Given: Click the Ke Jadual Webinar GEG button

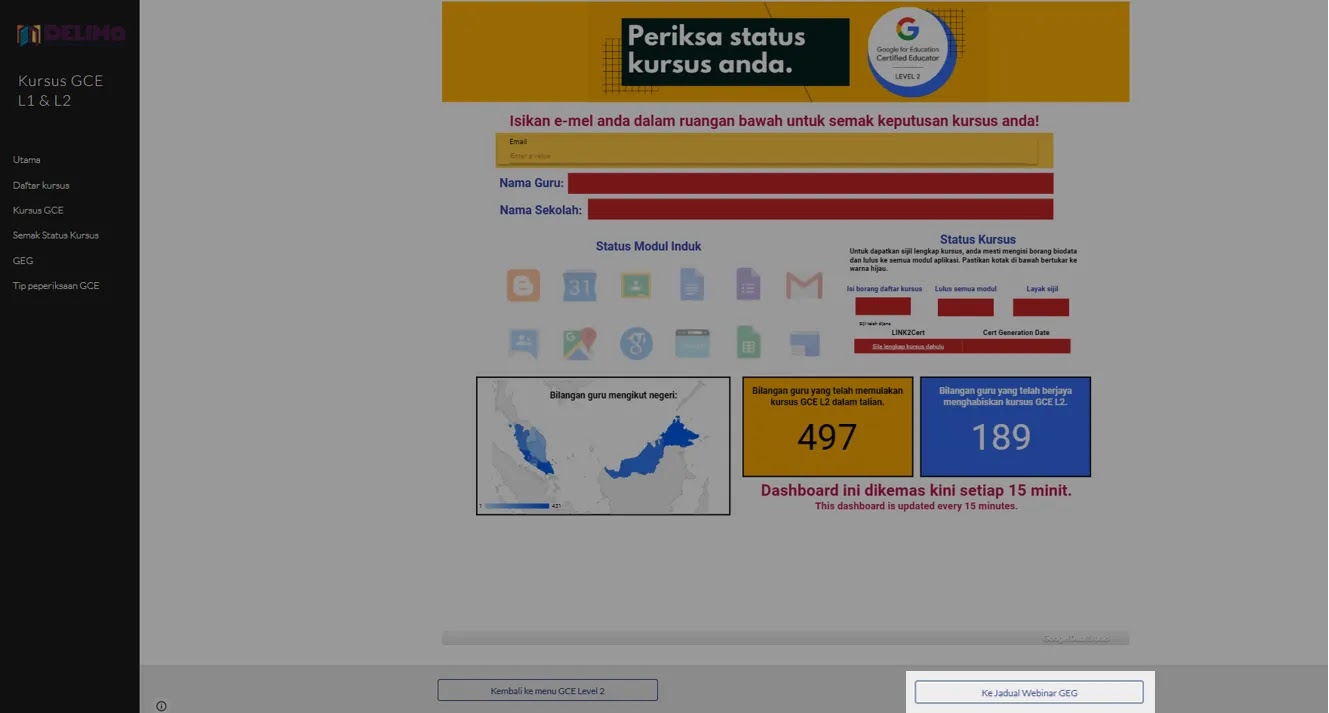Looking at the screenshot, I should (x=1029, y=692).
